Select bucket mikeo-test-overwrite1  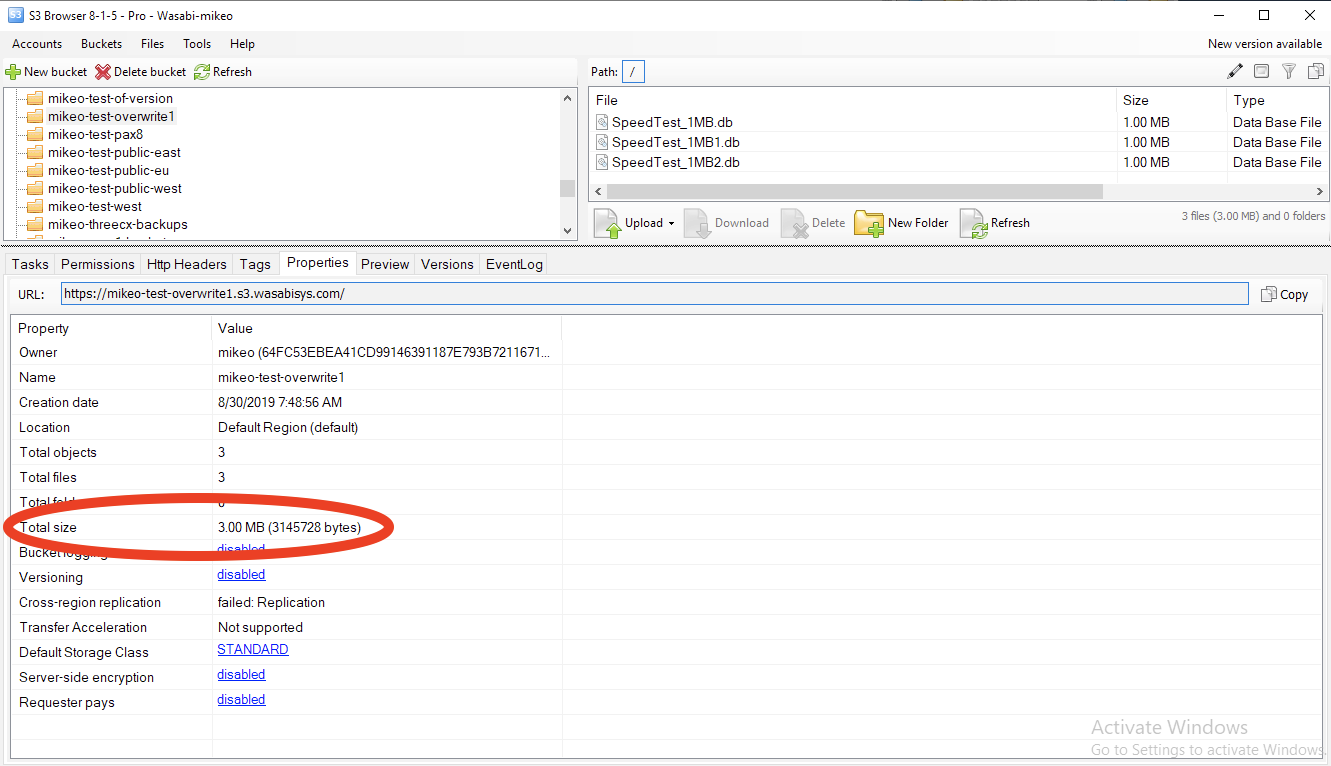111,116
